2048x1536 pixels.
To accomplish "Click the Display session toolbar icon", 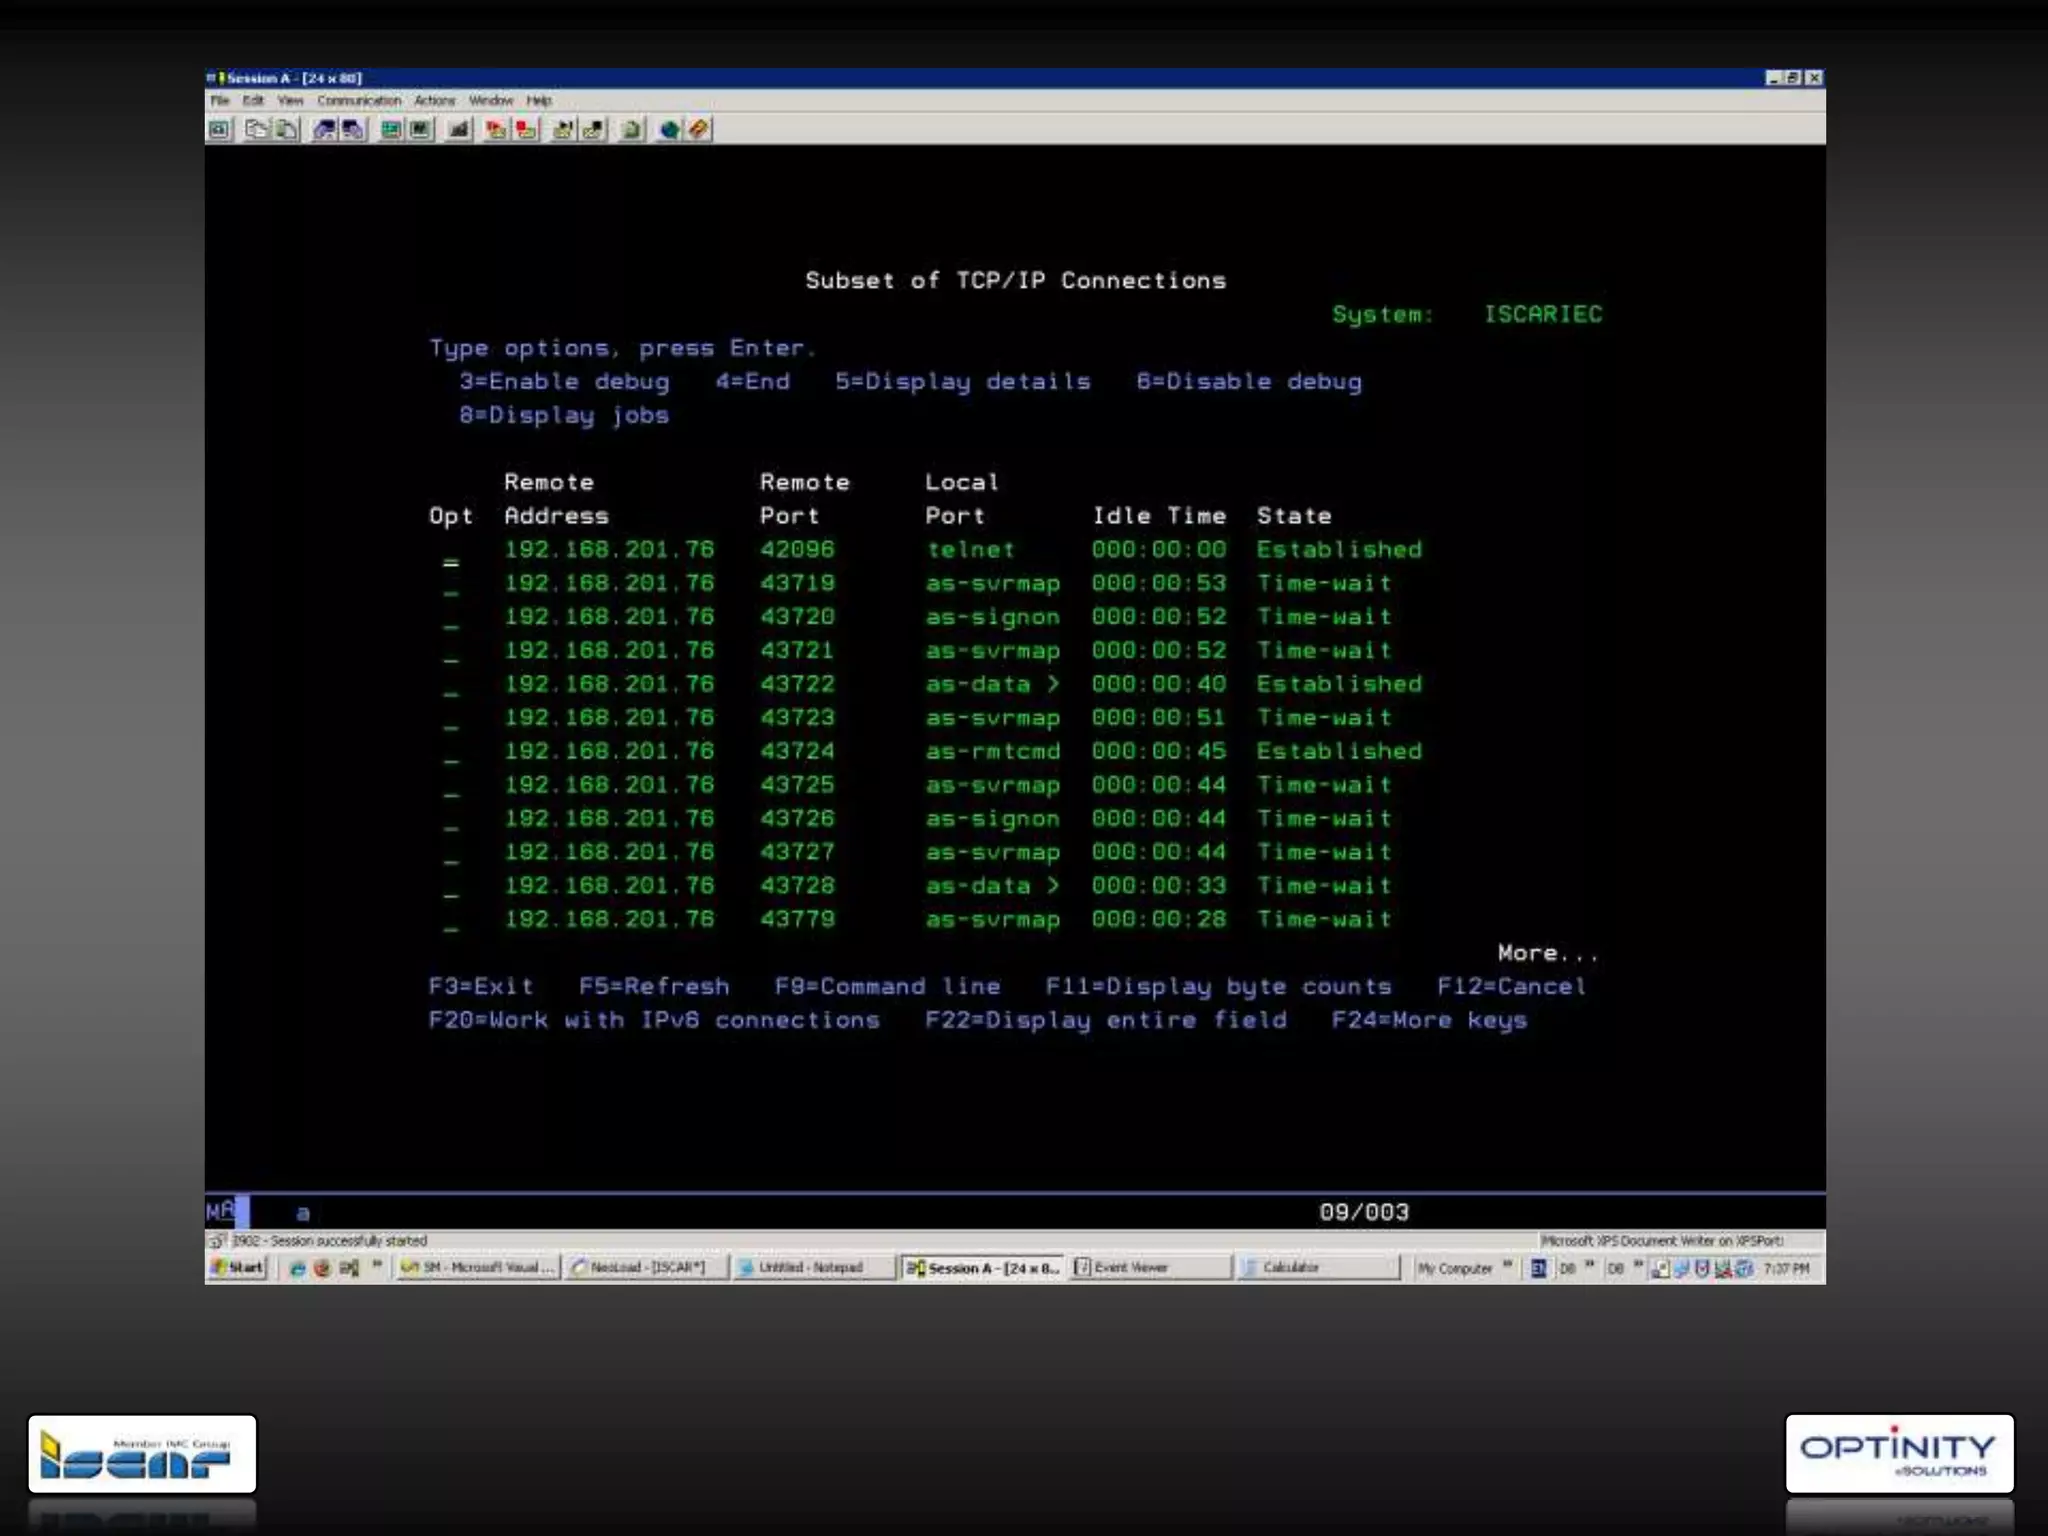I will [x=391, y=129].
